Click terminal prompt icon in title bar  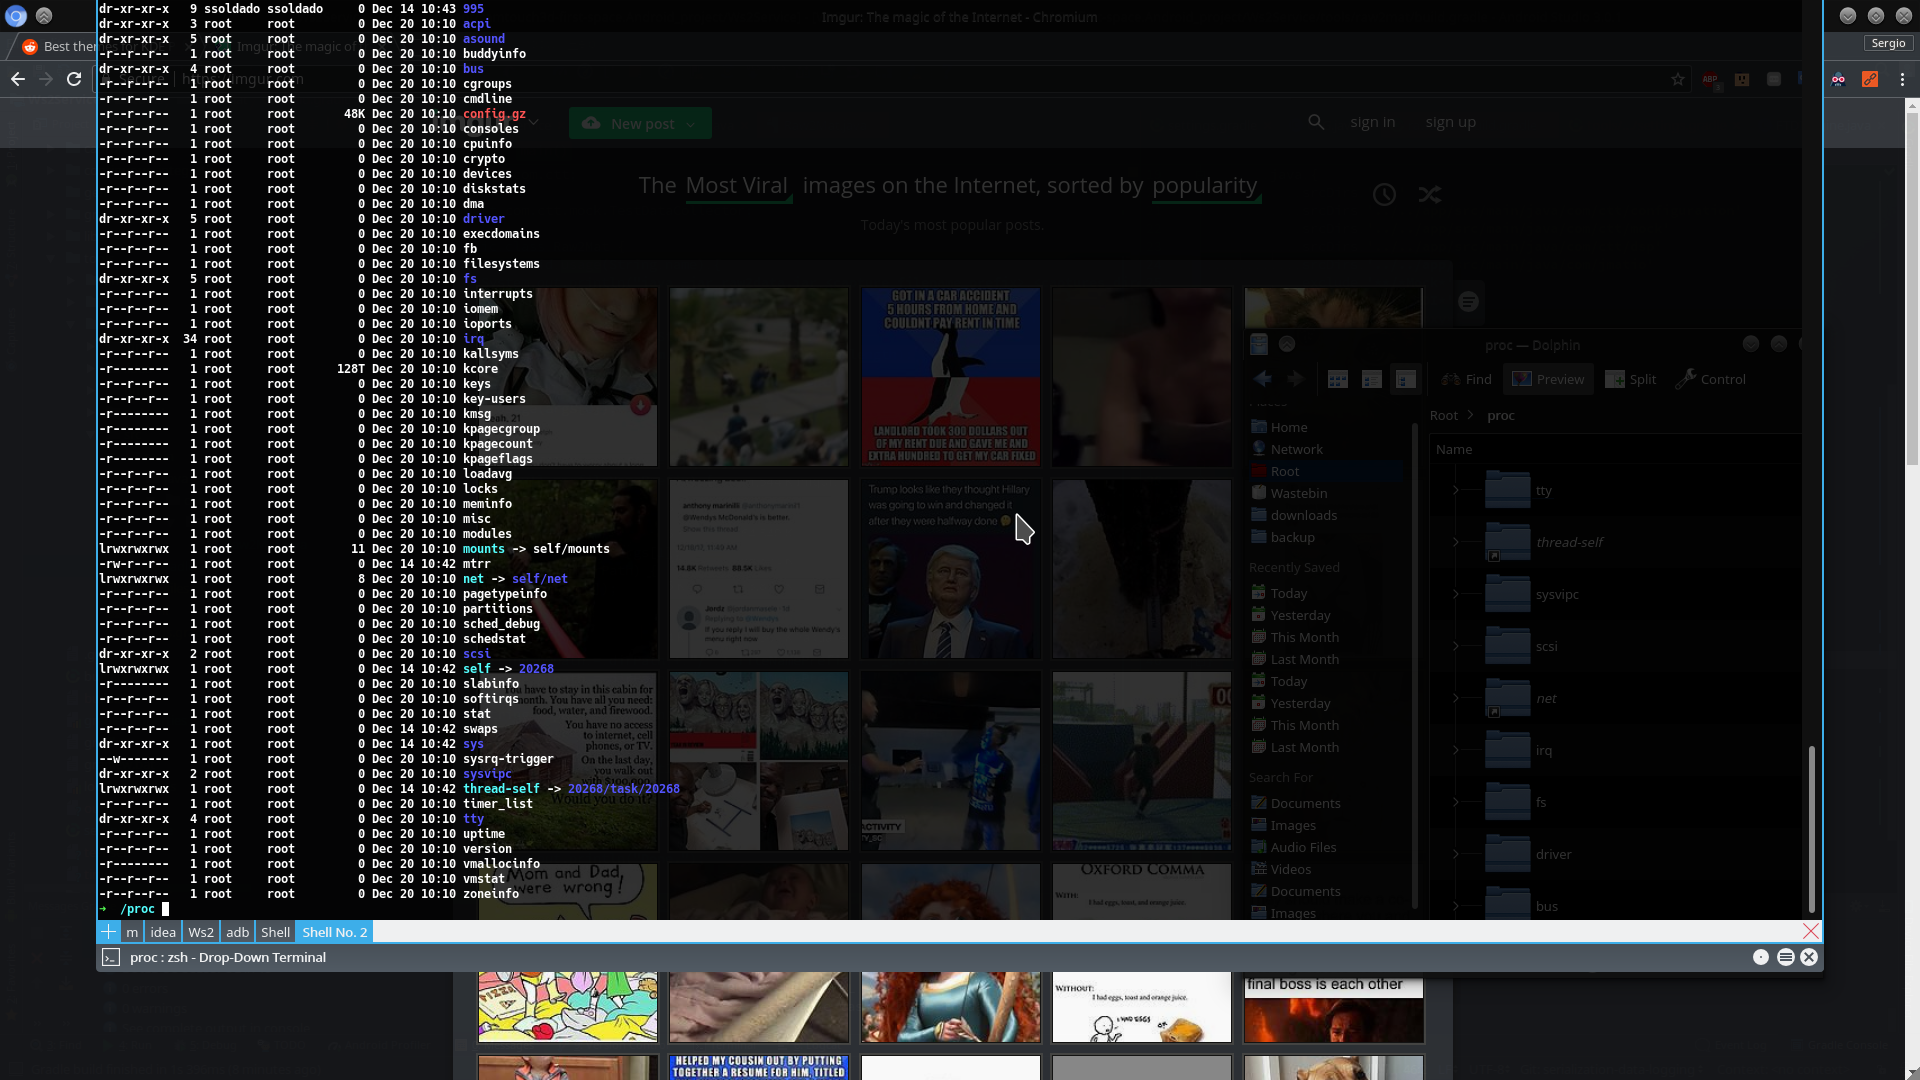pyautogui.click(x=111, y=957)
